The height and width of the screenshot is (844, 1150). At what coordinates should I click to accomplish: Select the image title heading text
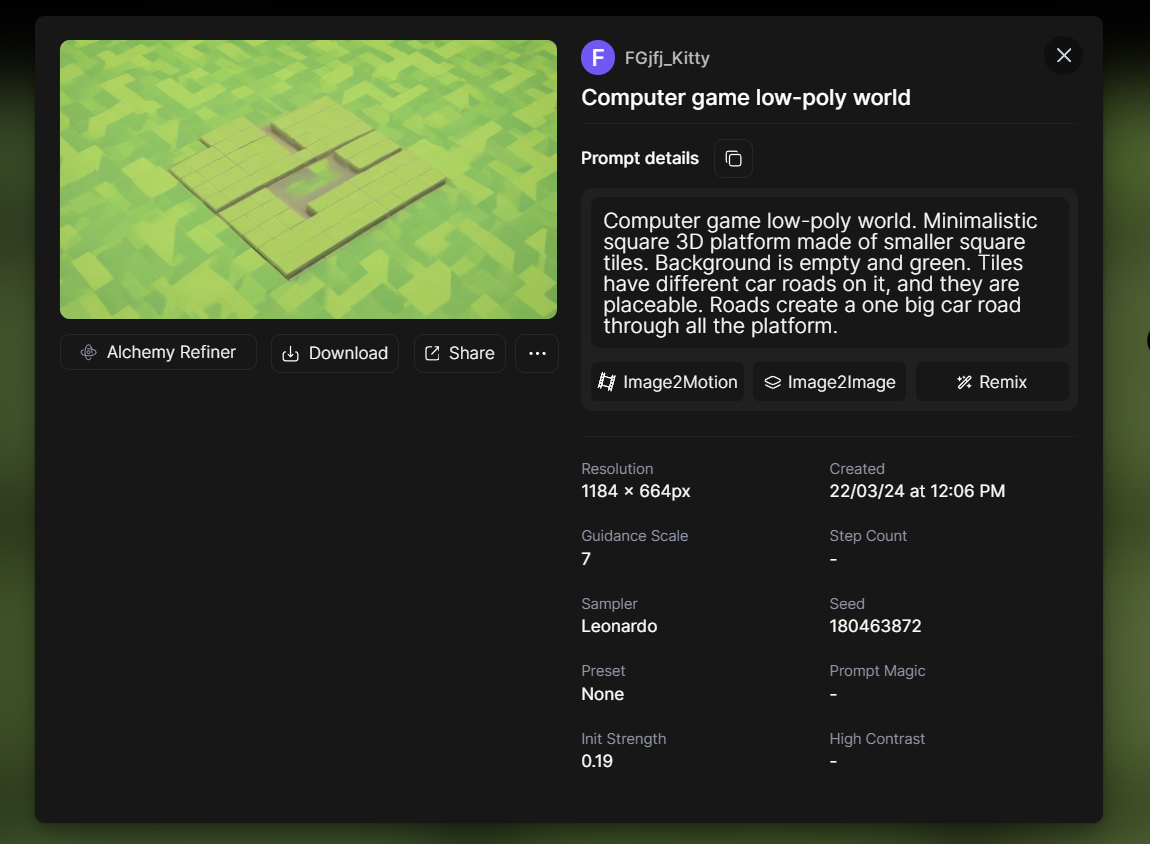(x=746, y=98)
